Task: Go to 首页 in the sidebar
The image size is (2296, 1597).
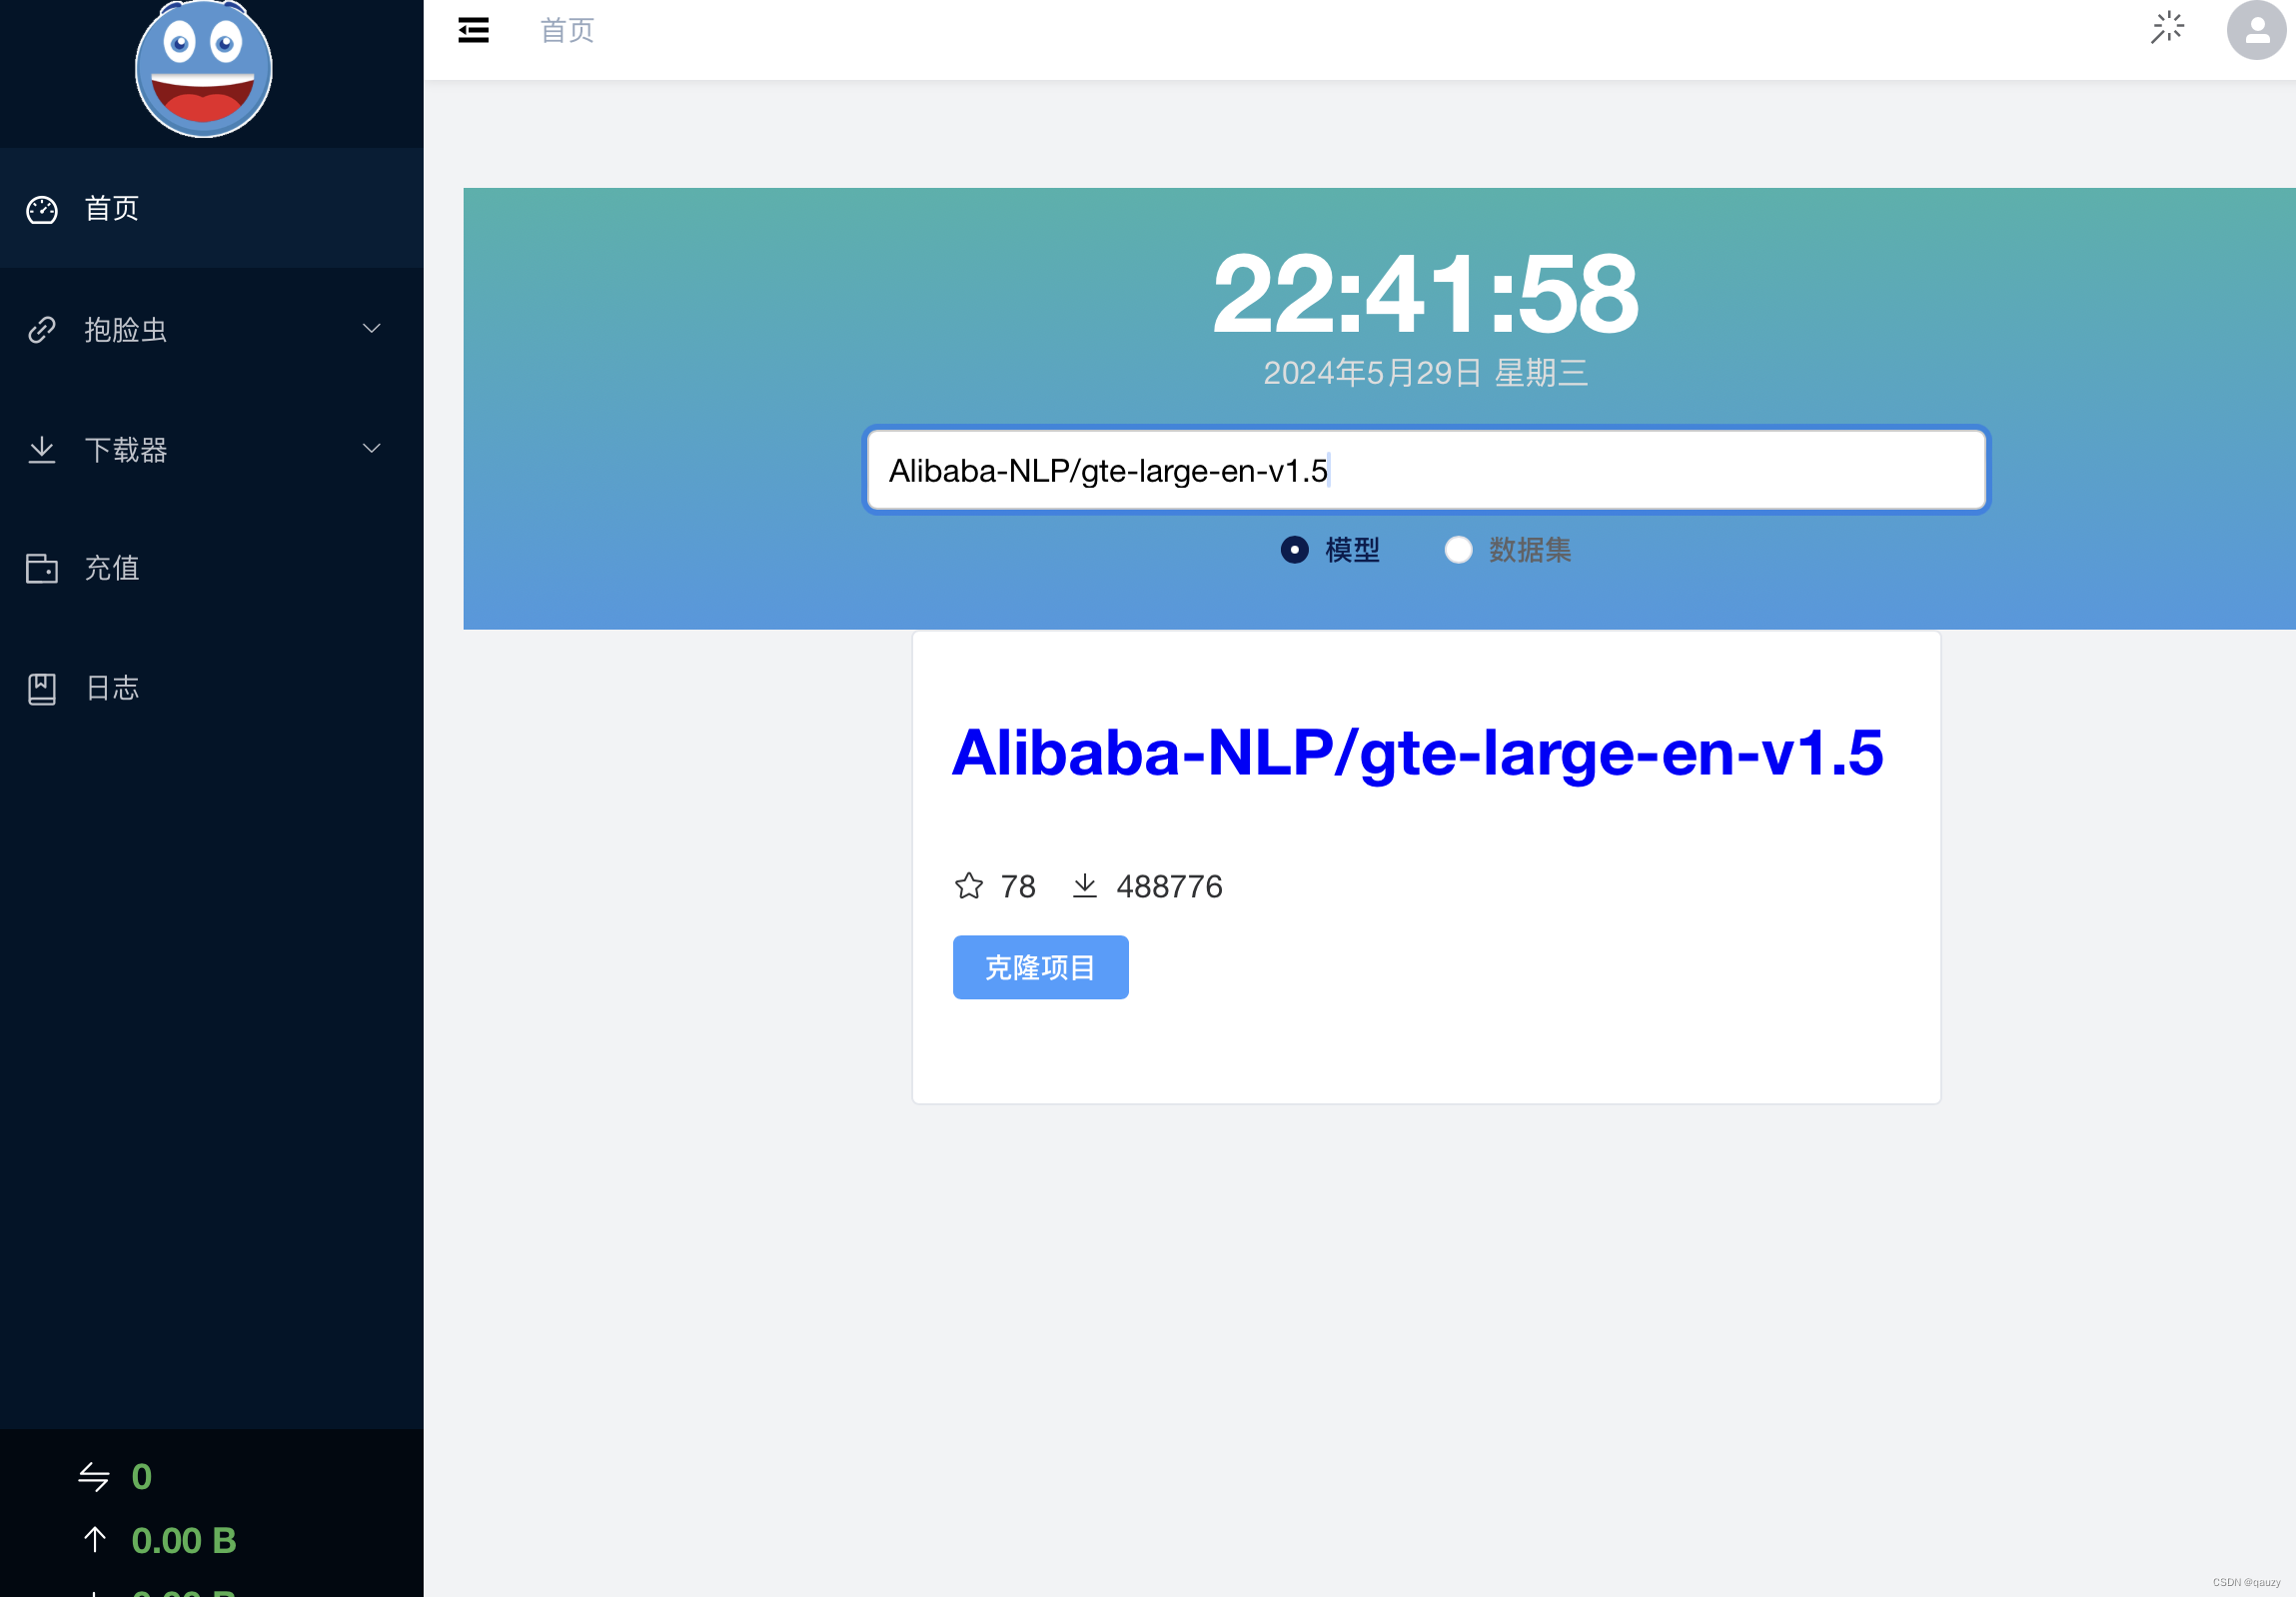Action: pyautogui.click(x=112, y=208)
